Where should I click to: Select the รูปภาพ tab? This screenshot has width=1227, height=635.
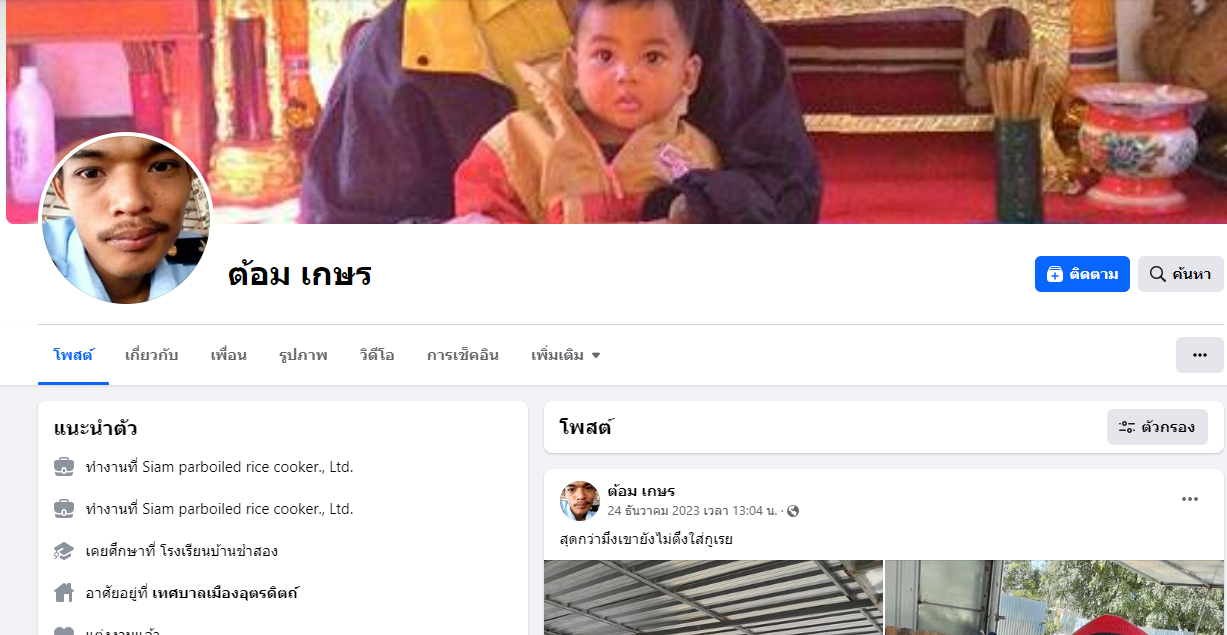[303, 355]
